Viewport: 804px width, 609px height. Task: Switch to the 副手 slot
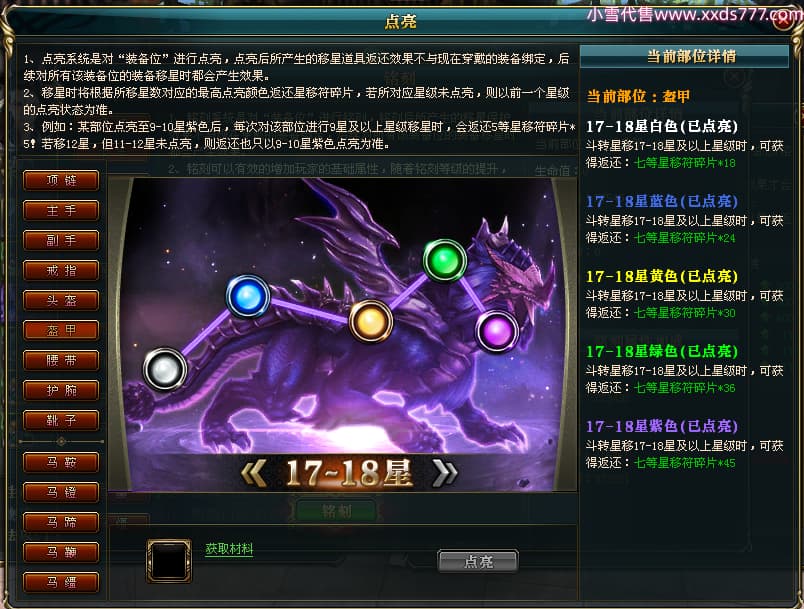click(x=61, y=240)
